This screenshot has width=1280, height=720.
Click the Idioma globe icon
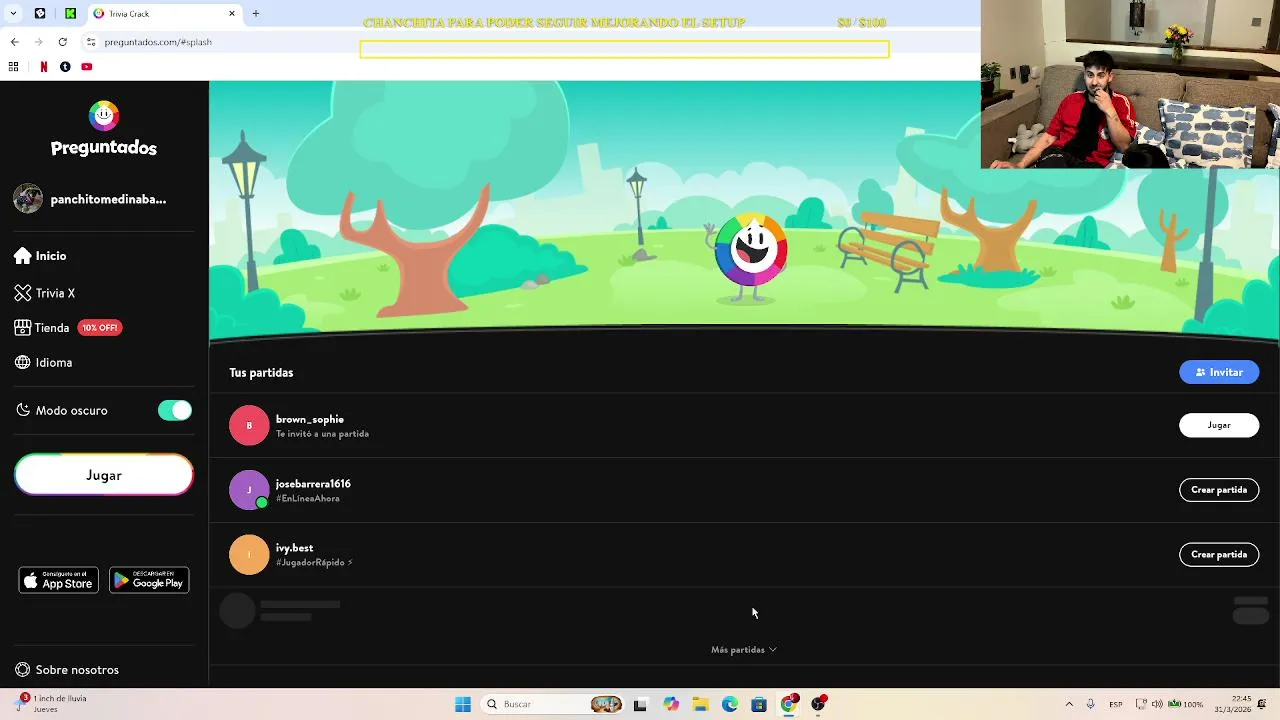point(23,363)
